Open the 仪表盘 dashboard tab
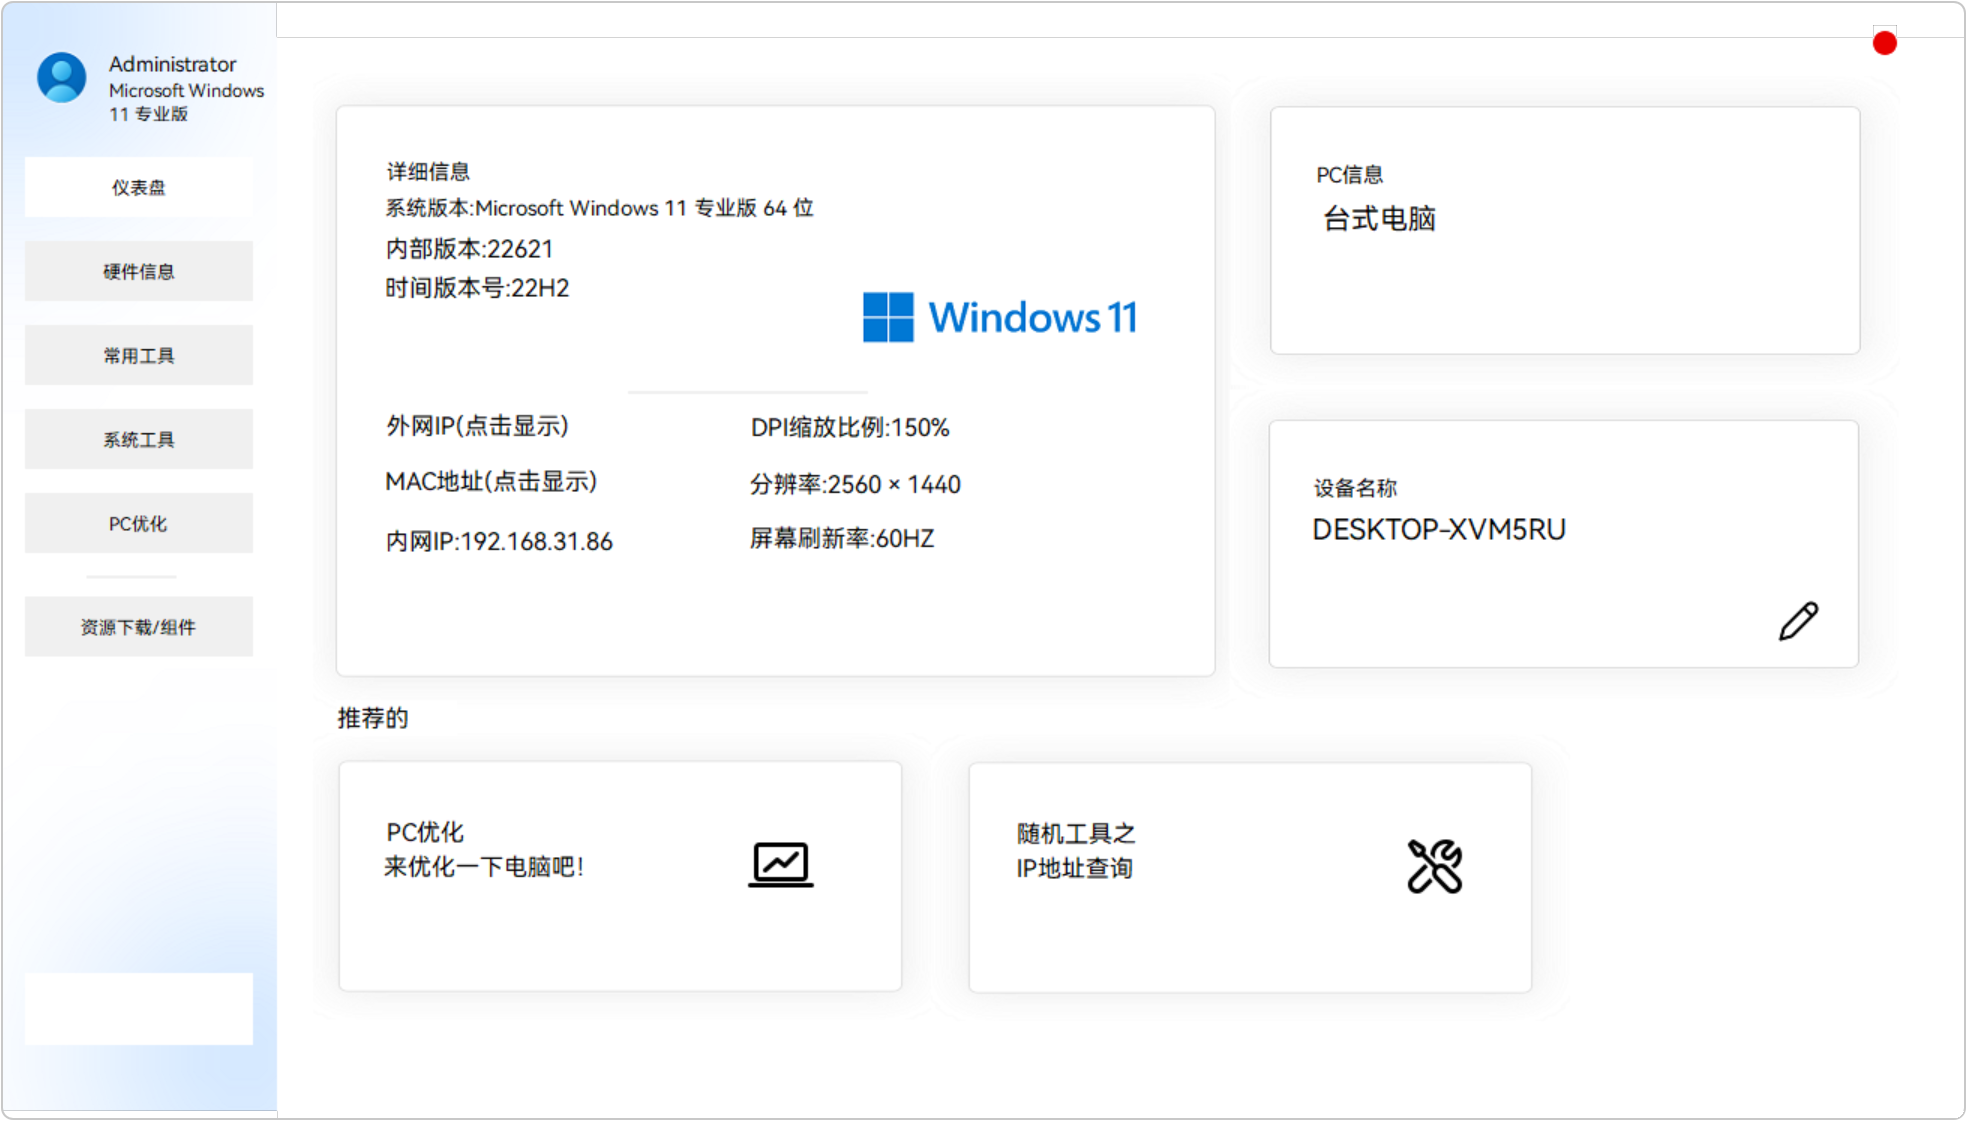This screenshot has width=1967, height=1121. point(139,187)
